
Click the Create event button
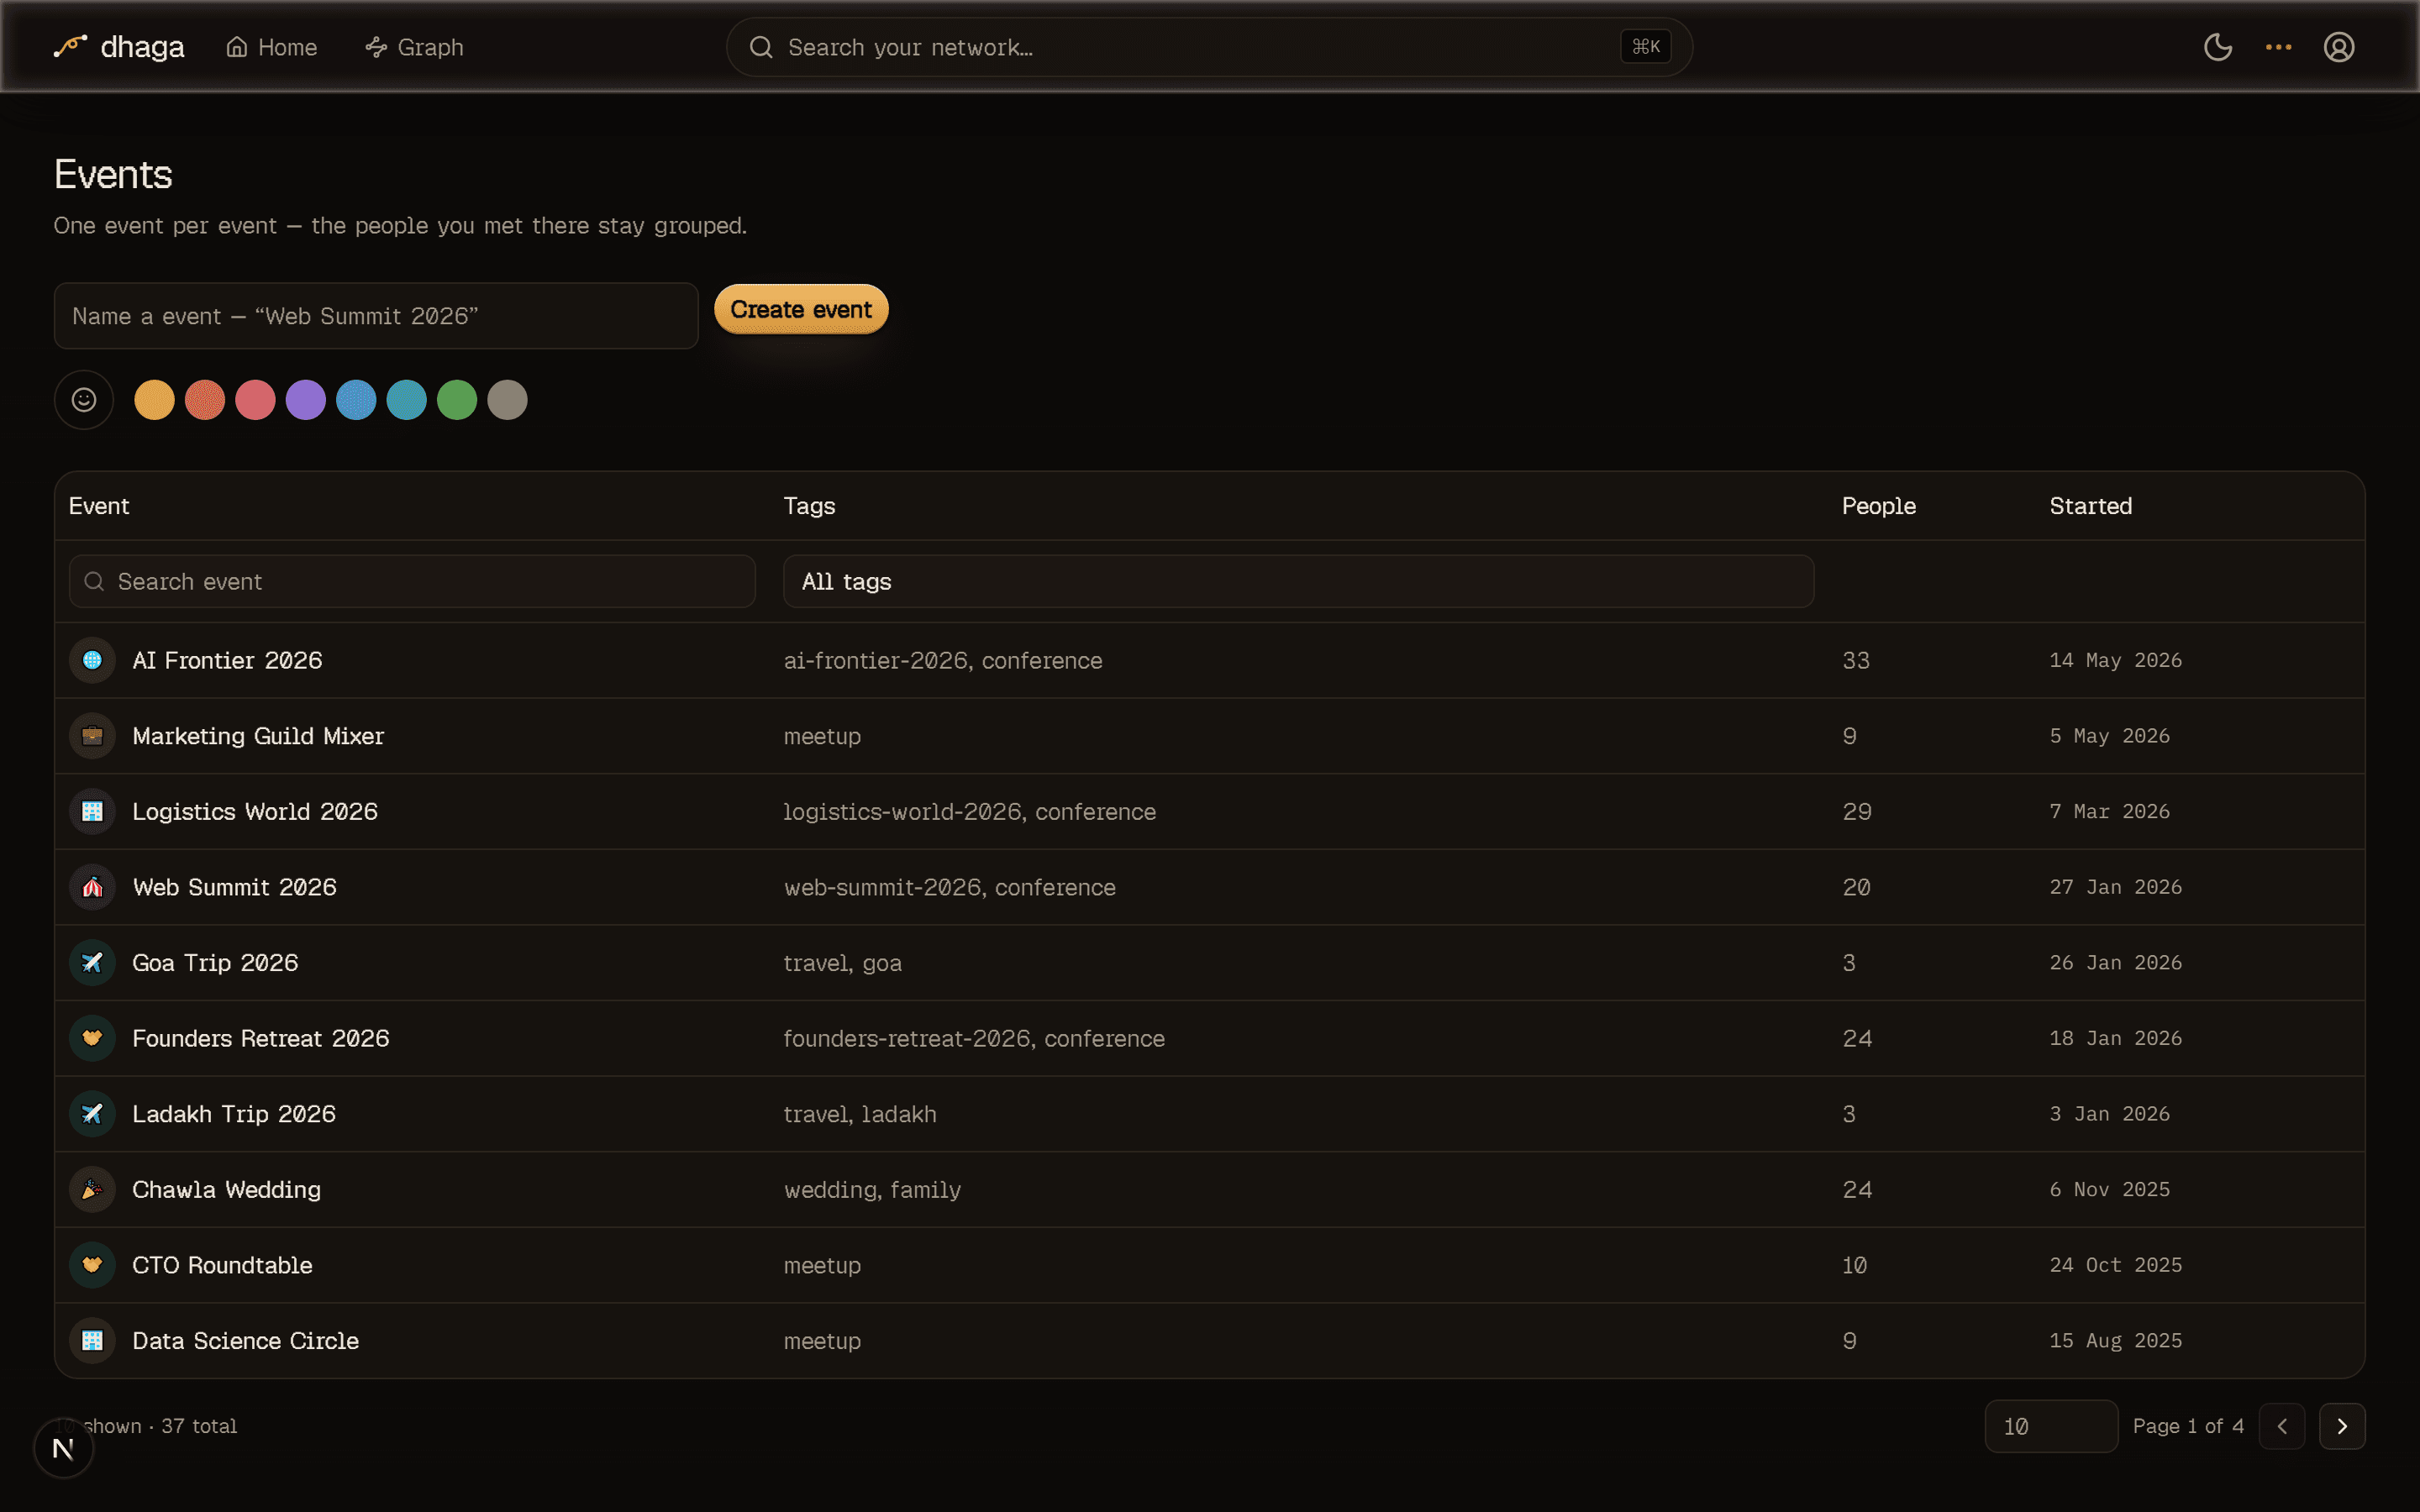[x=801, y=310]
